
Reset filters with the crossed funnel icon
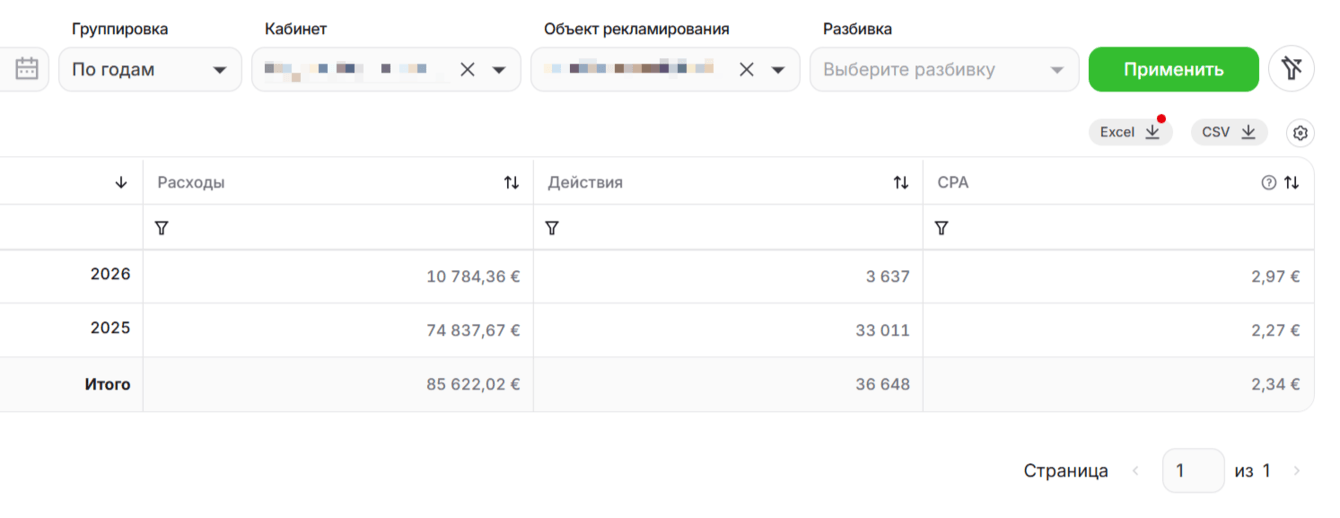1292,69
